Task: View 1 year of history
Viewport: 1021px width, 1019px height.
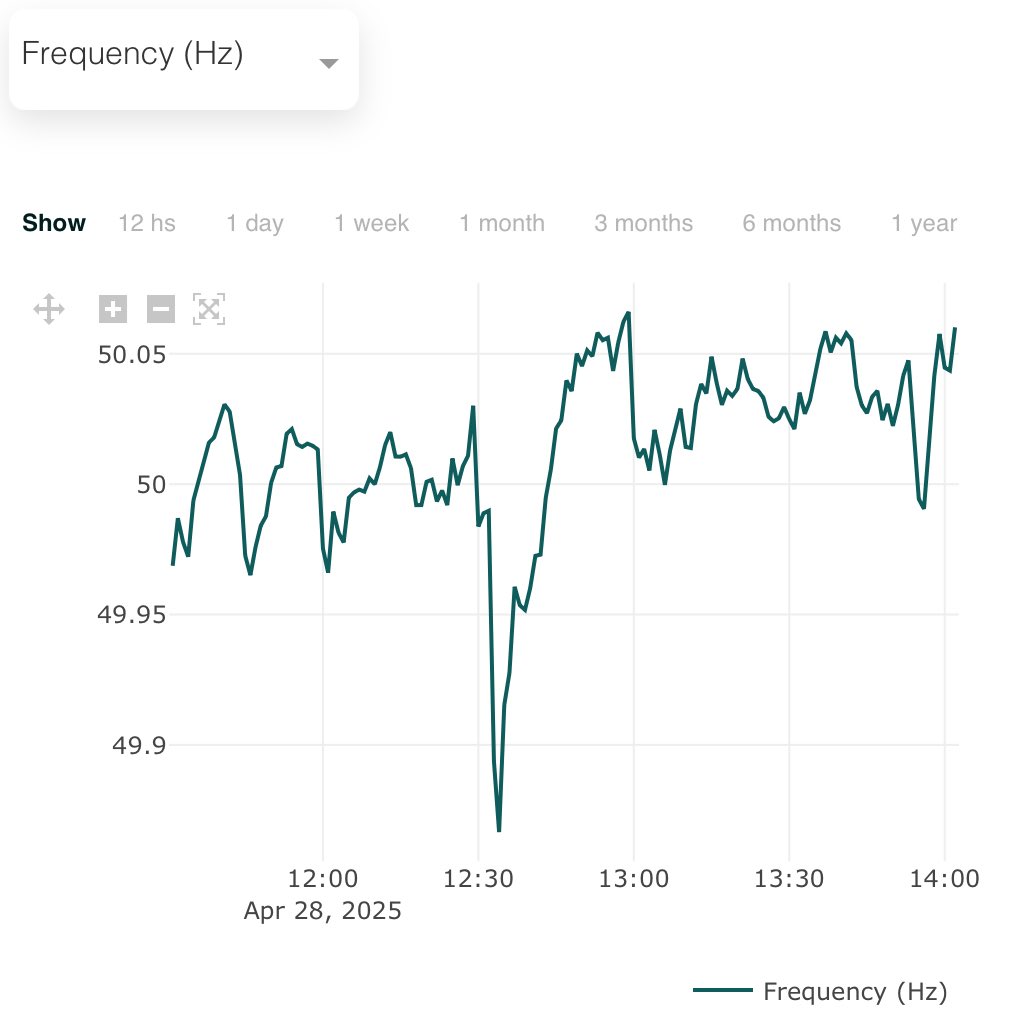Action: pos(923,223)
